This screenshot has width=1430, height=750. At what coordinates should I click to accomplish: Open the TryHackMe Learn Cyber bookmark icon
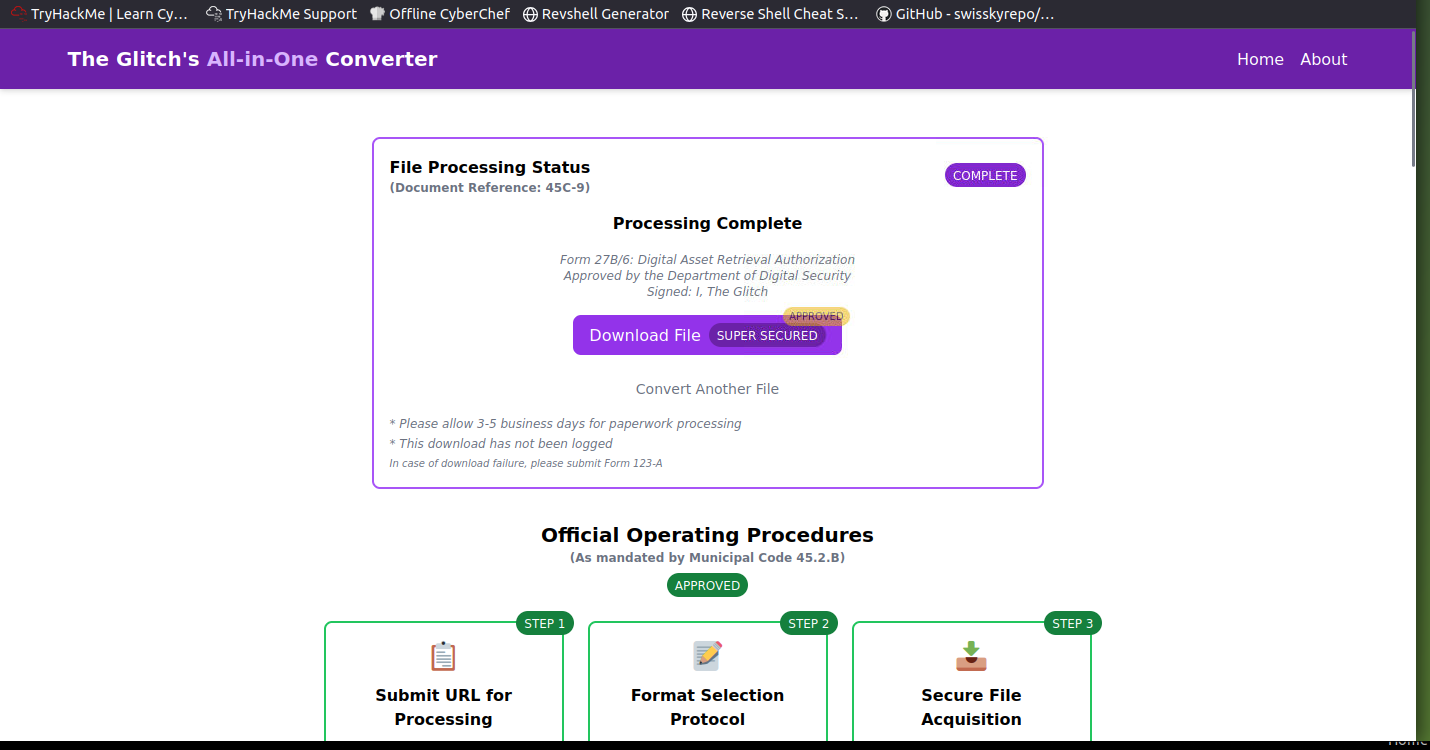tap(19, 14)
